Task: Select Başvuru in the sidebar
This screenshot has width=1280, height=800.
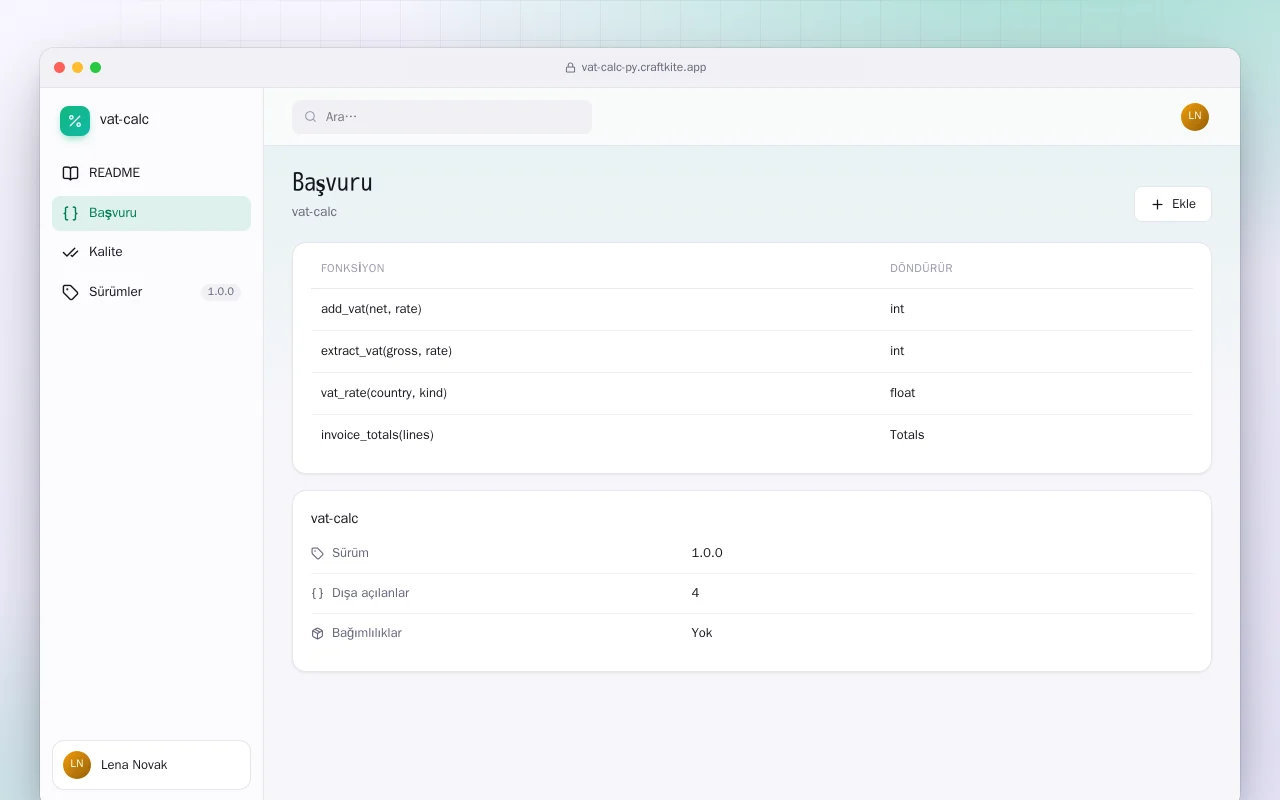Action: coord(151,213)
